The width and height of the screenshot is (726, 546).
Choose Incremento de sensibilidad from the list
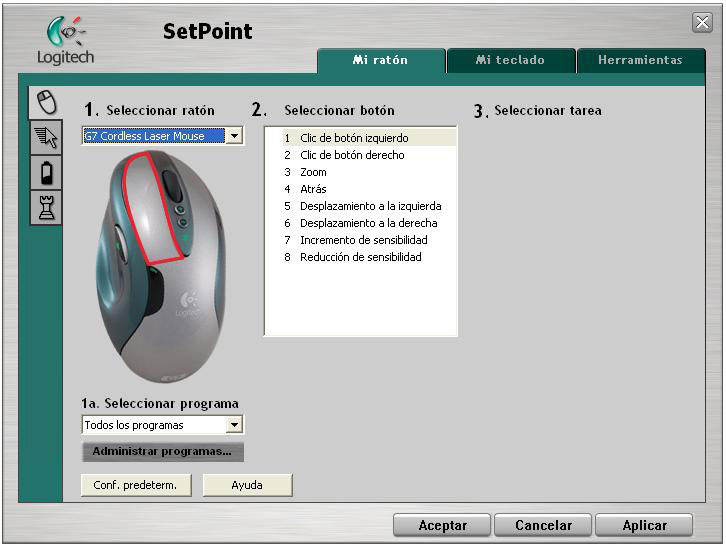(363, 240)
